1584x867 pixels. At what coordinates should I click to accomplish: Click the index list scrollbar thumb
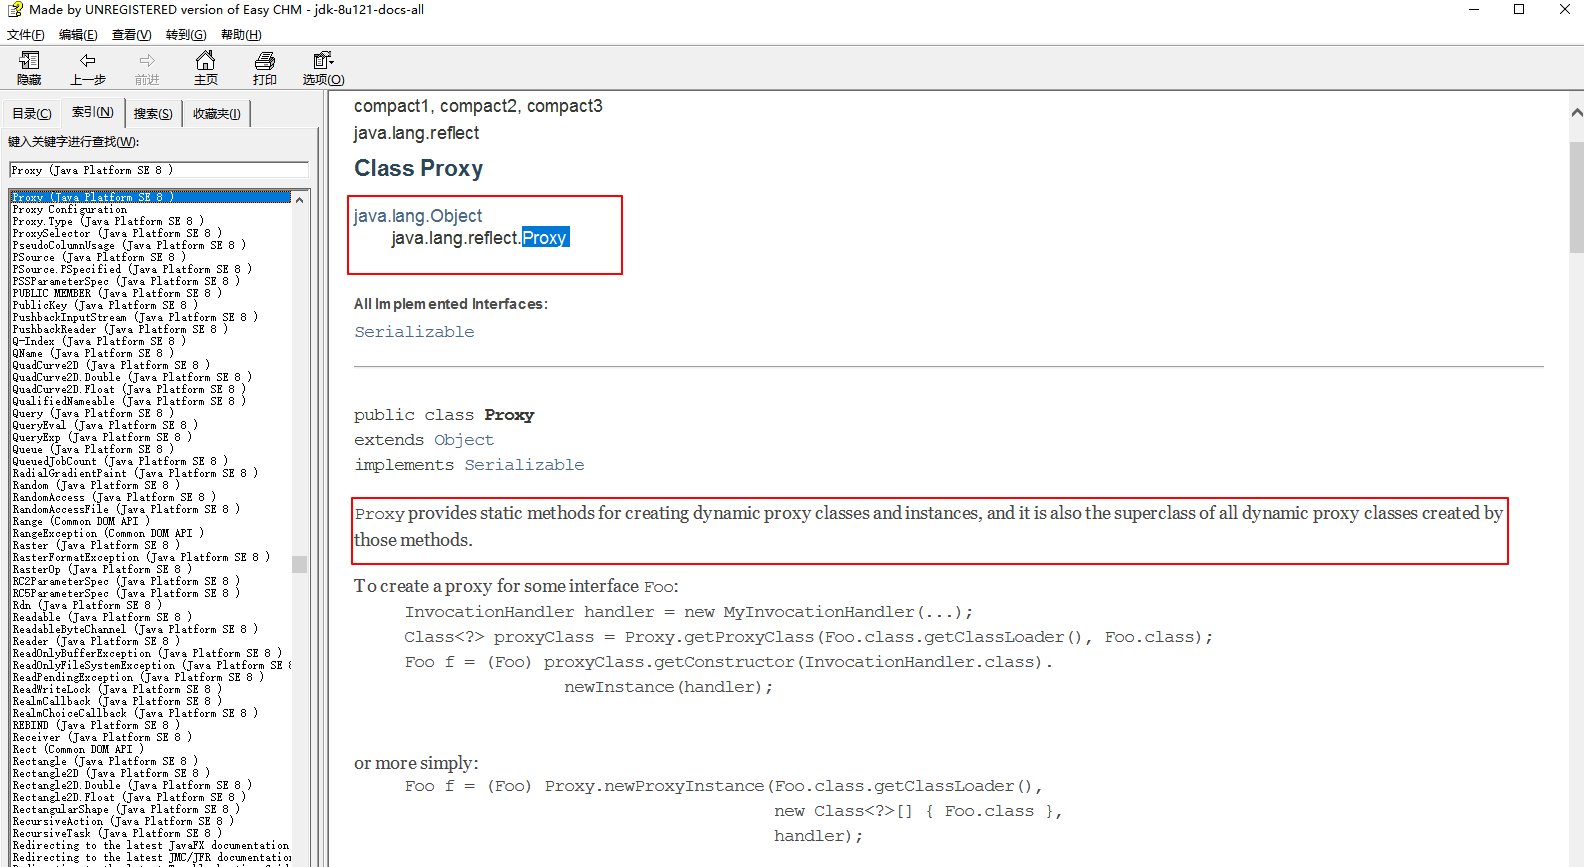[x=299, y=564]
